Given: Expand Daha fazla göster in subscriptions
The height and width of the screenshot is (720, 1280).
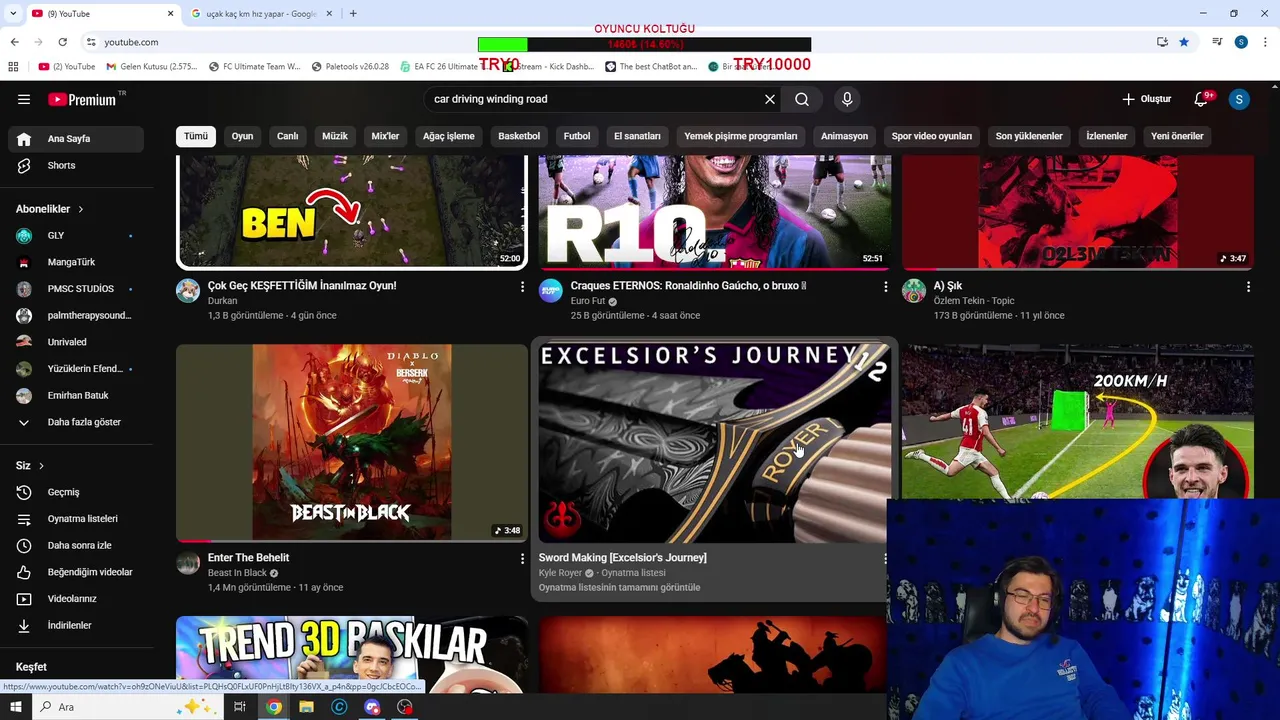Looking at the screenshot, I should coord(76,422).
